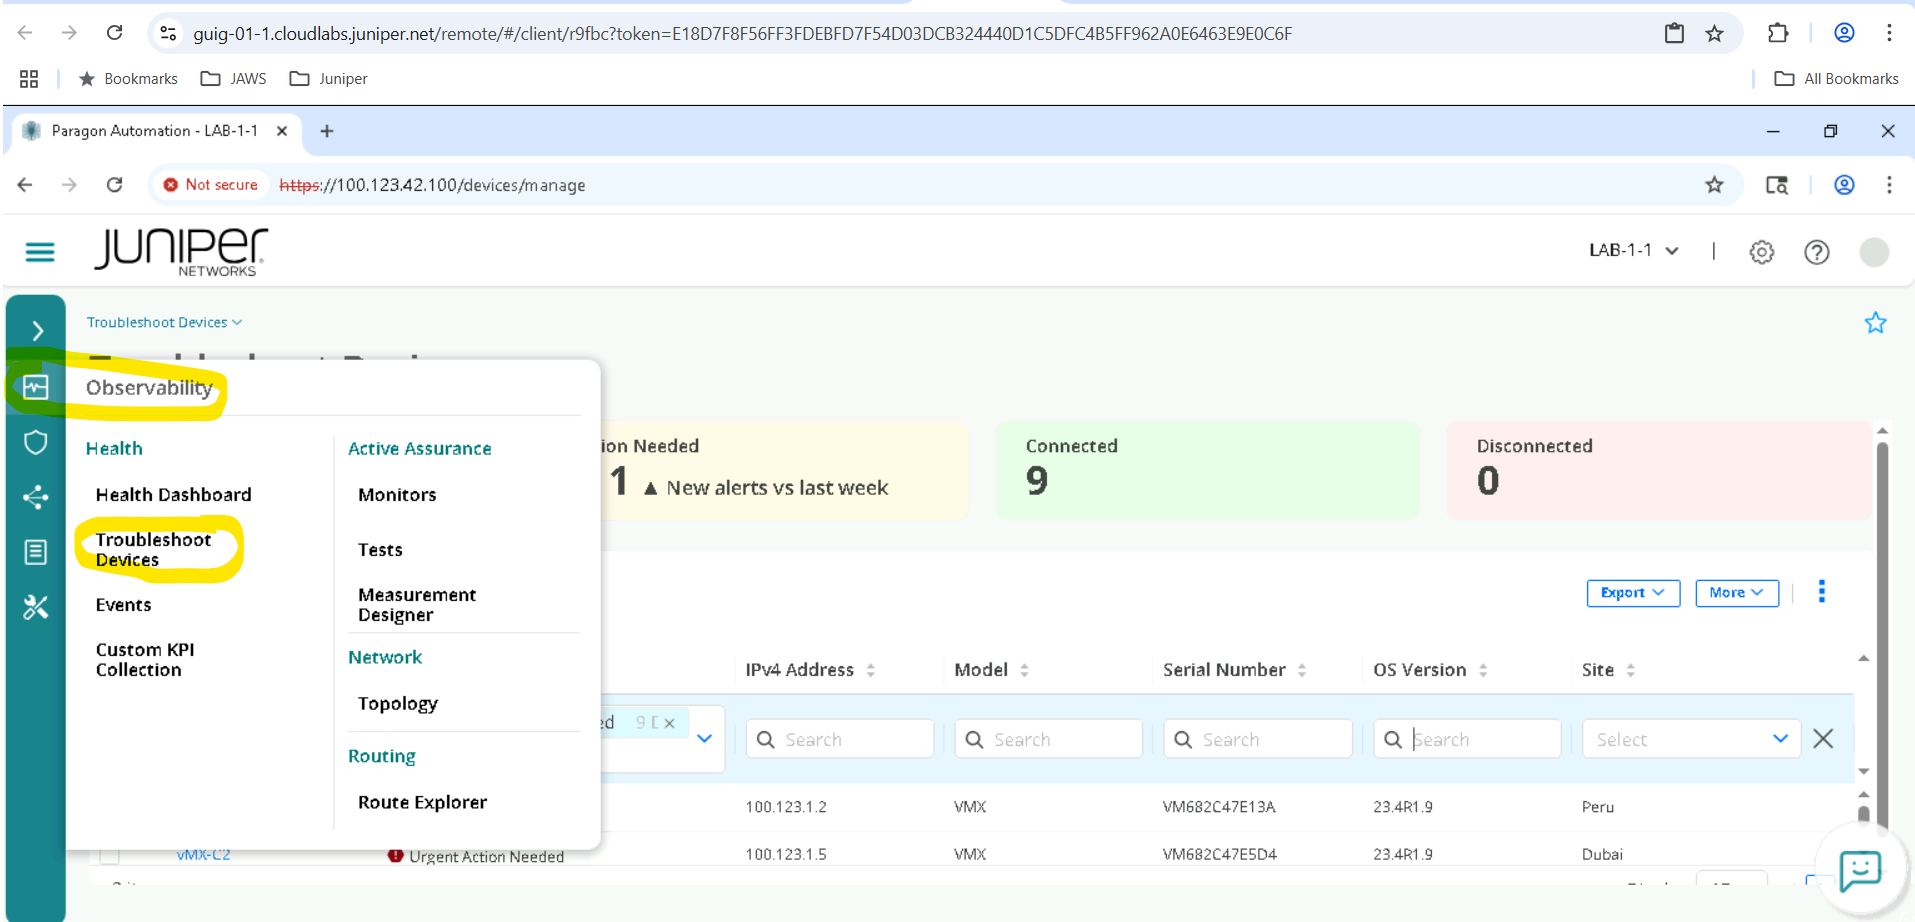
Task: Open the chat assistant bubble icon
Action: click(1859, 870)
